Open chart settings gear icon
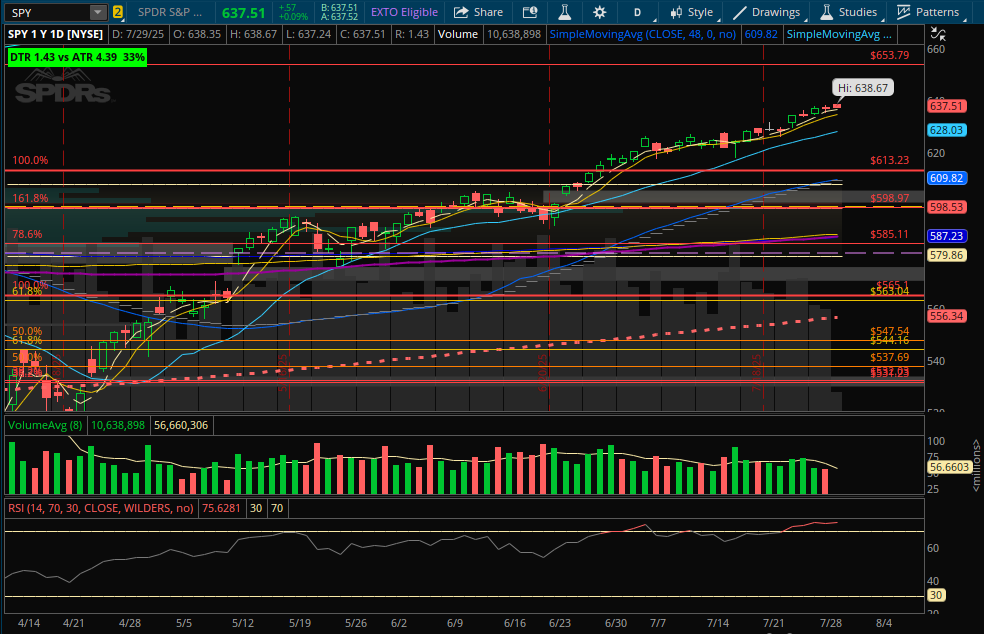This screenshot has width=984, height=634. pyautogui.click(x=600, y=12)
